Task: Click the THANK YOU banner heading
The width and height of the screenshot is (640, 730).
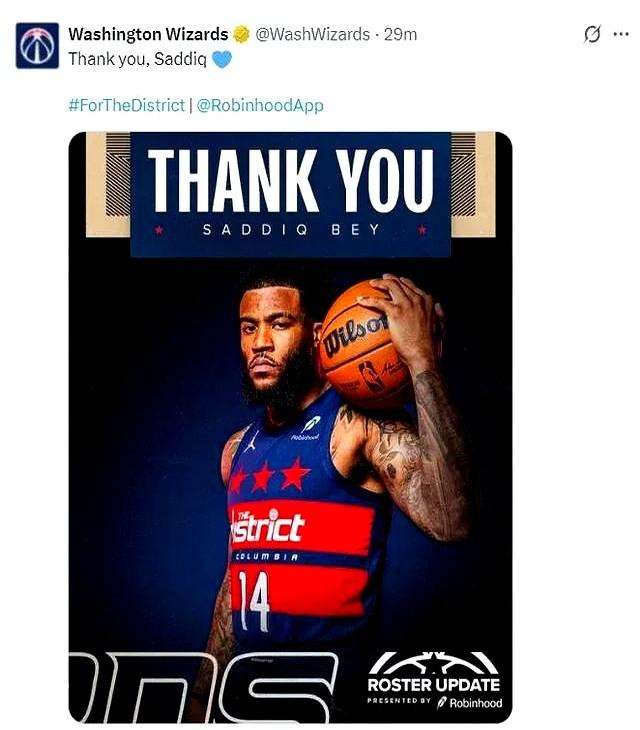Action: [x=290, y=181]
